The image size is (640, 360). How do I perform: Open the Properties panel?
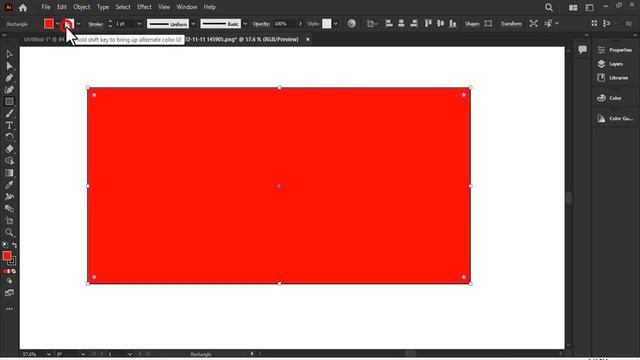(616, 50)
